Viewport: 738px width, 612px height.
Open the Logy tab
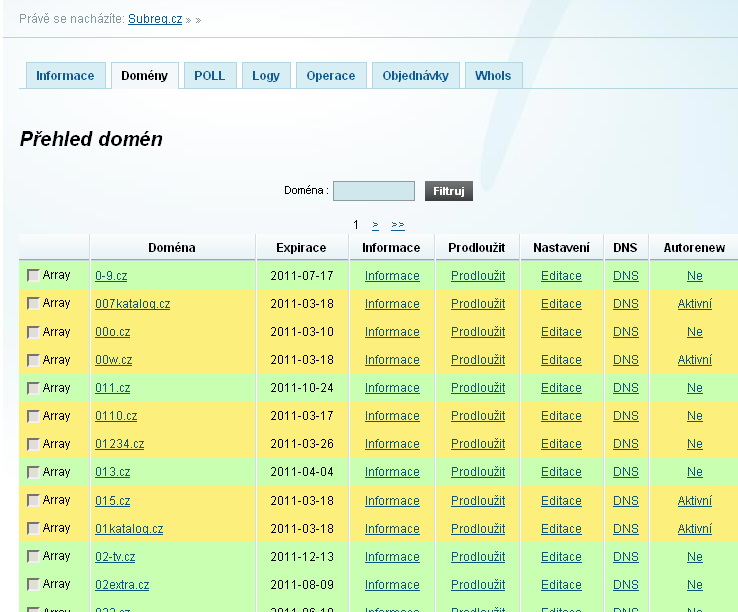pos(266,76)
